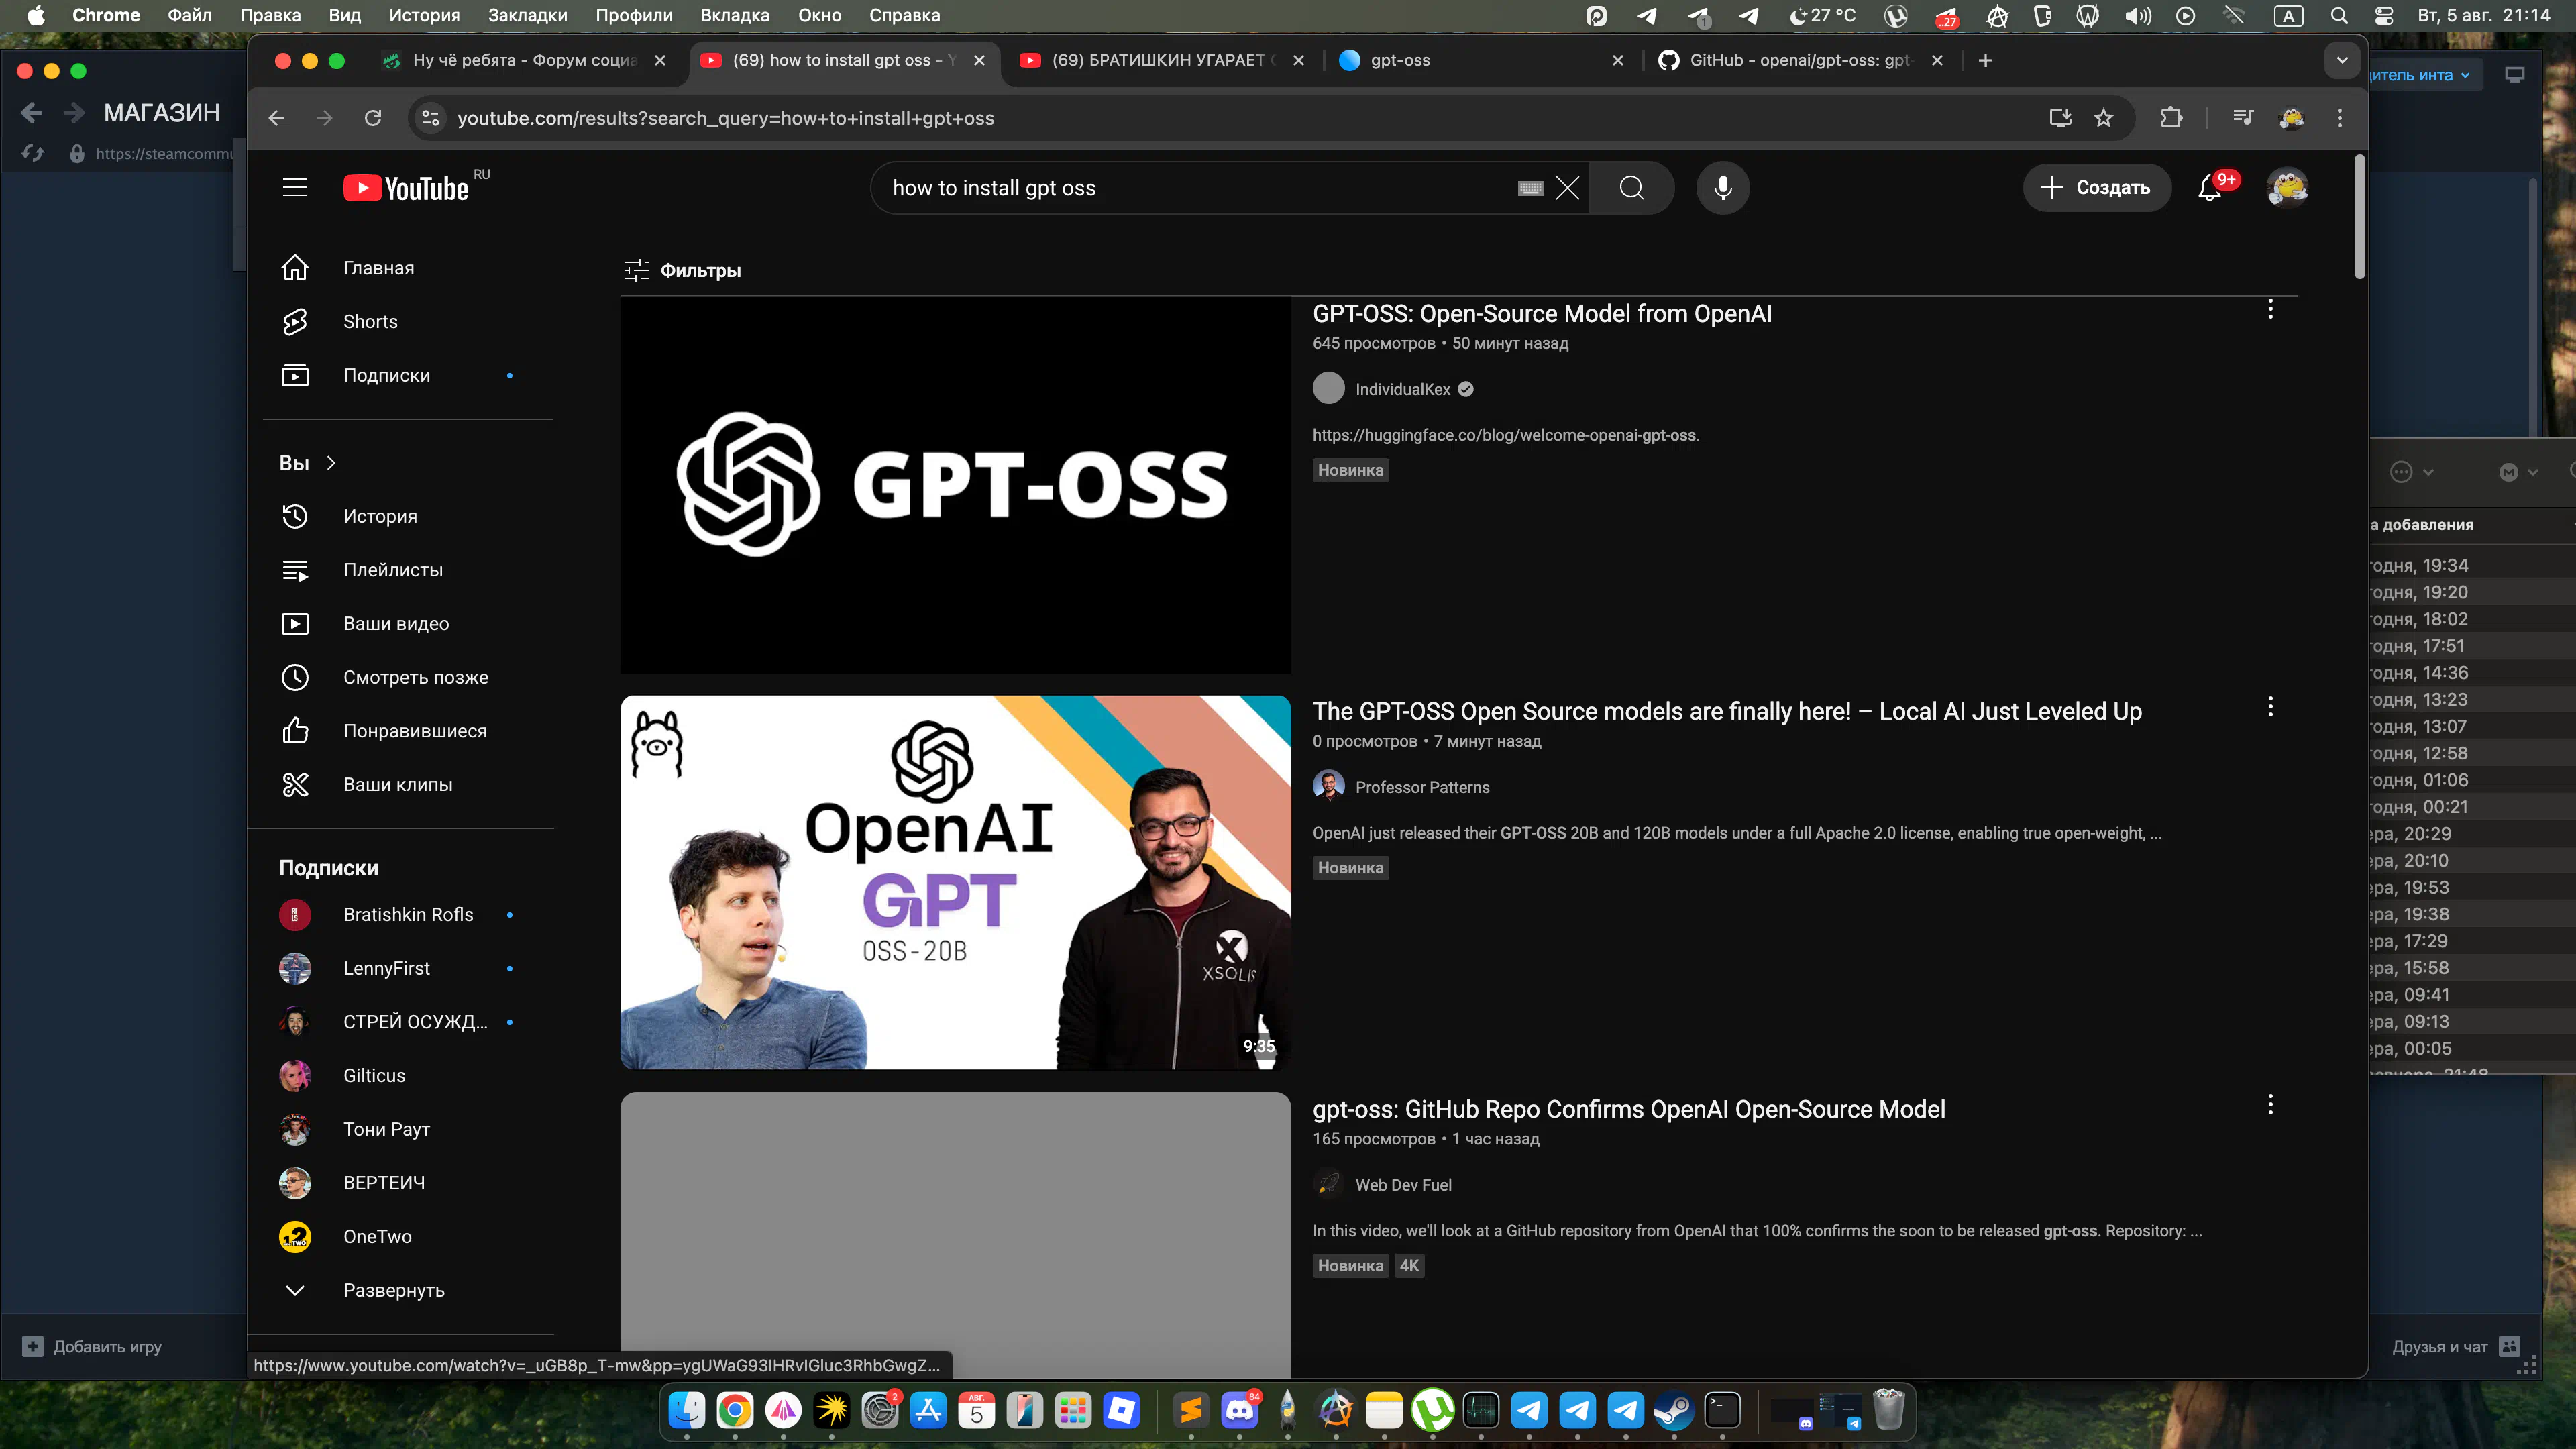Open the История menu in menu bar

click(424, 15)
